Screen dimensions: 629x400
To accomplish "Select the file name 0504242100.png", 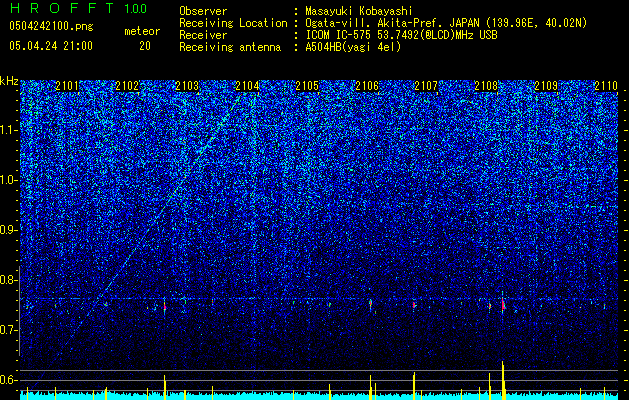I will (51, 26).
